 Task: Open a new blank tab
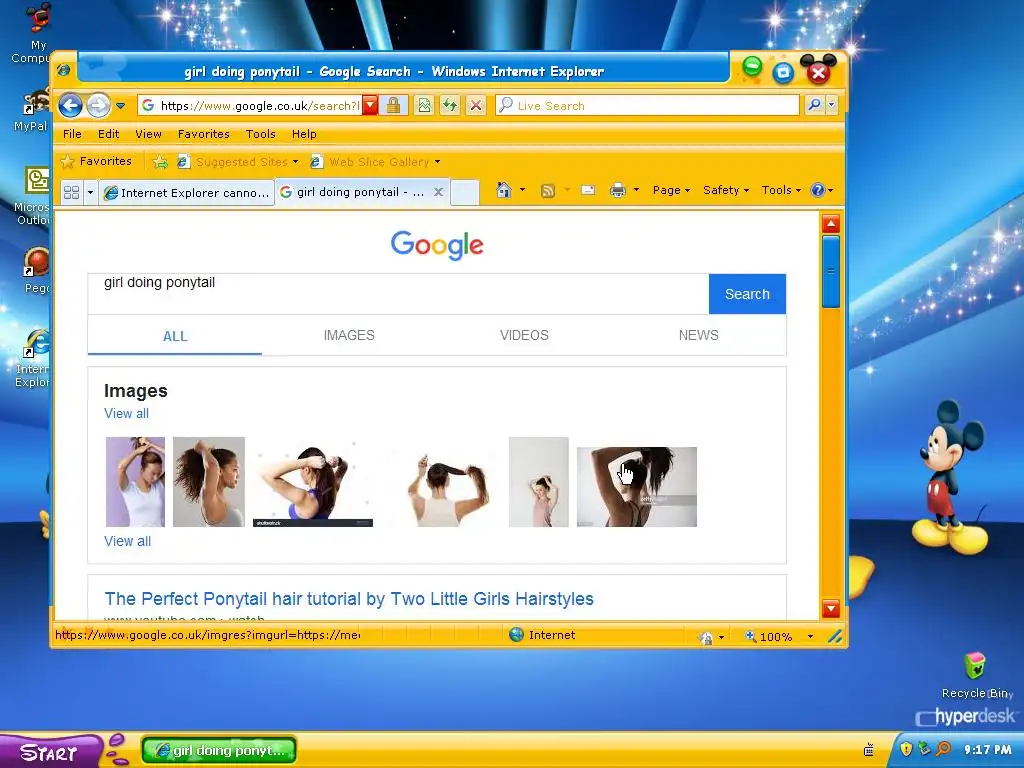point(465,192)
